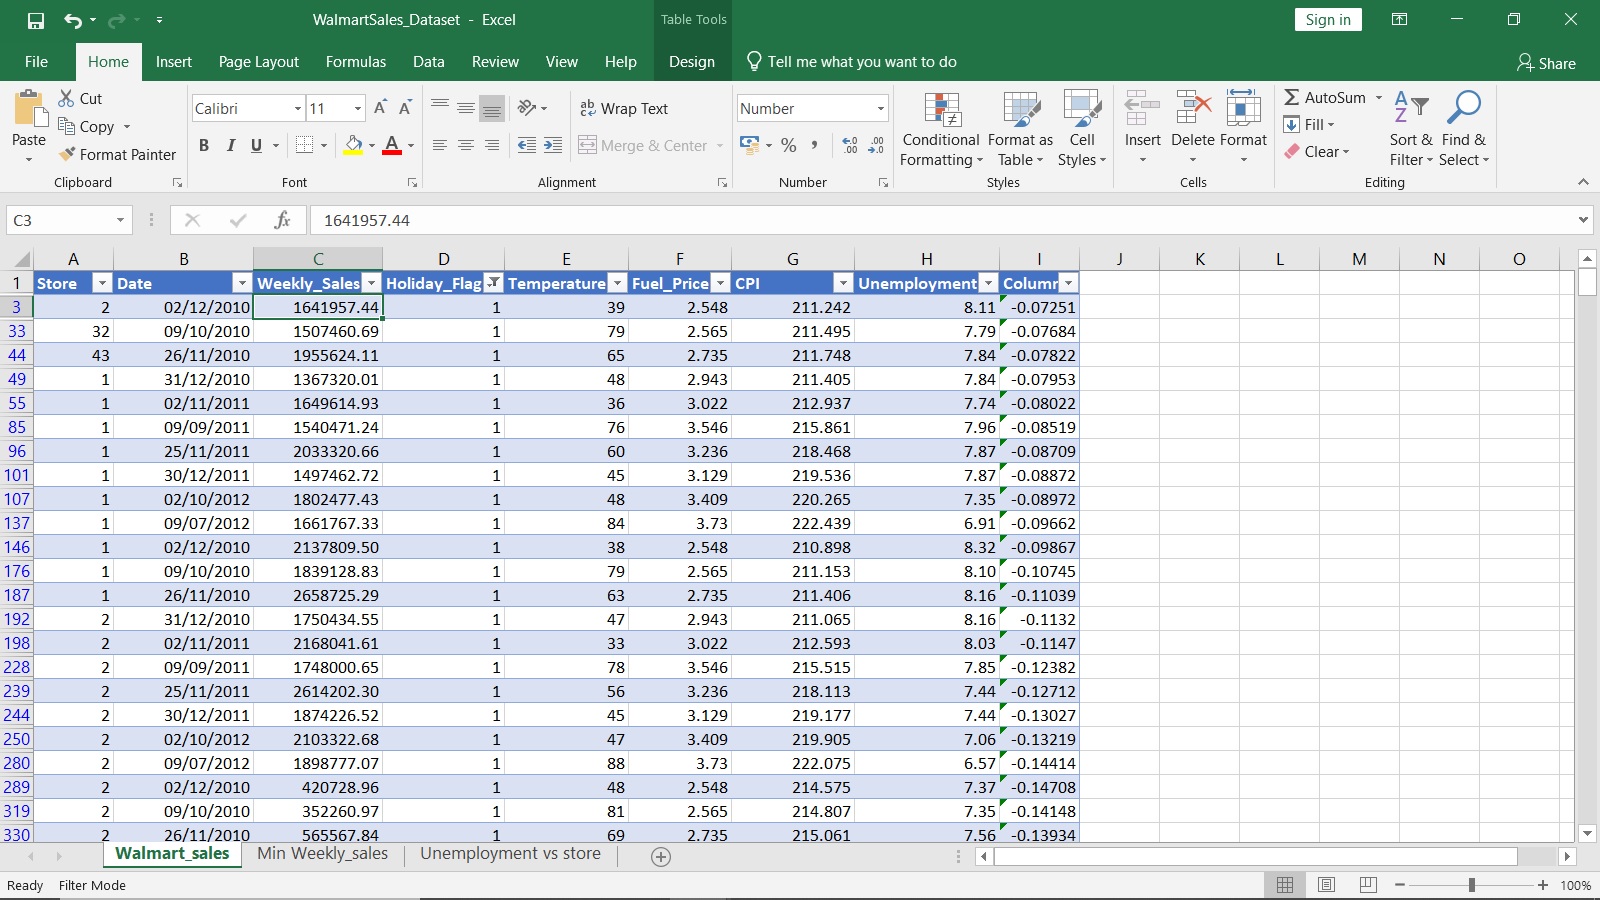Click the Clear button
The width and height of the screenshot is (1600, 900).
point(1316,152)
